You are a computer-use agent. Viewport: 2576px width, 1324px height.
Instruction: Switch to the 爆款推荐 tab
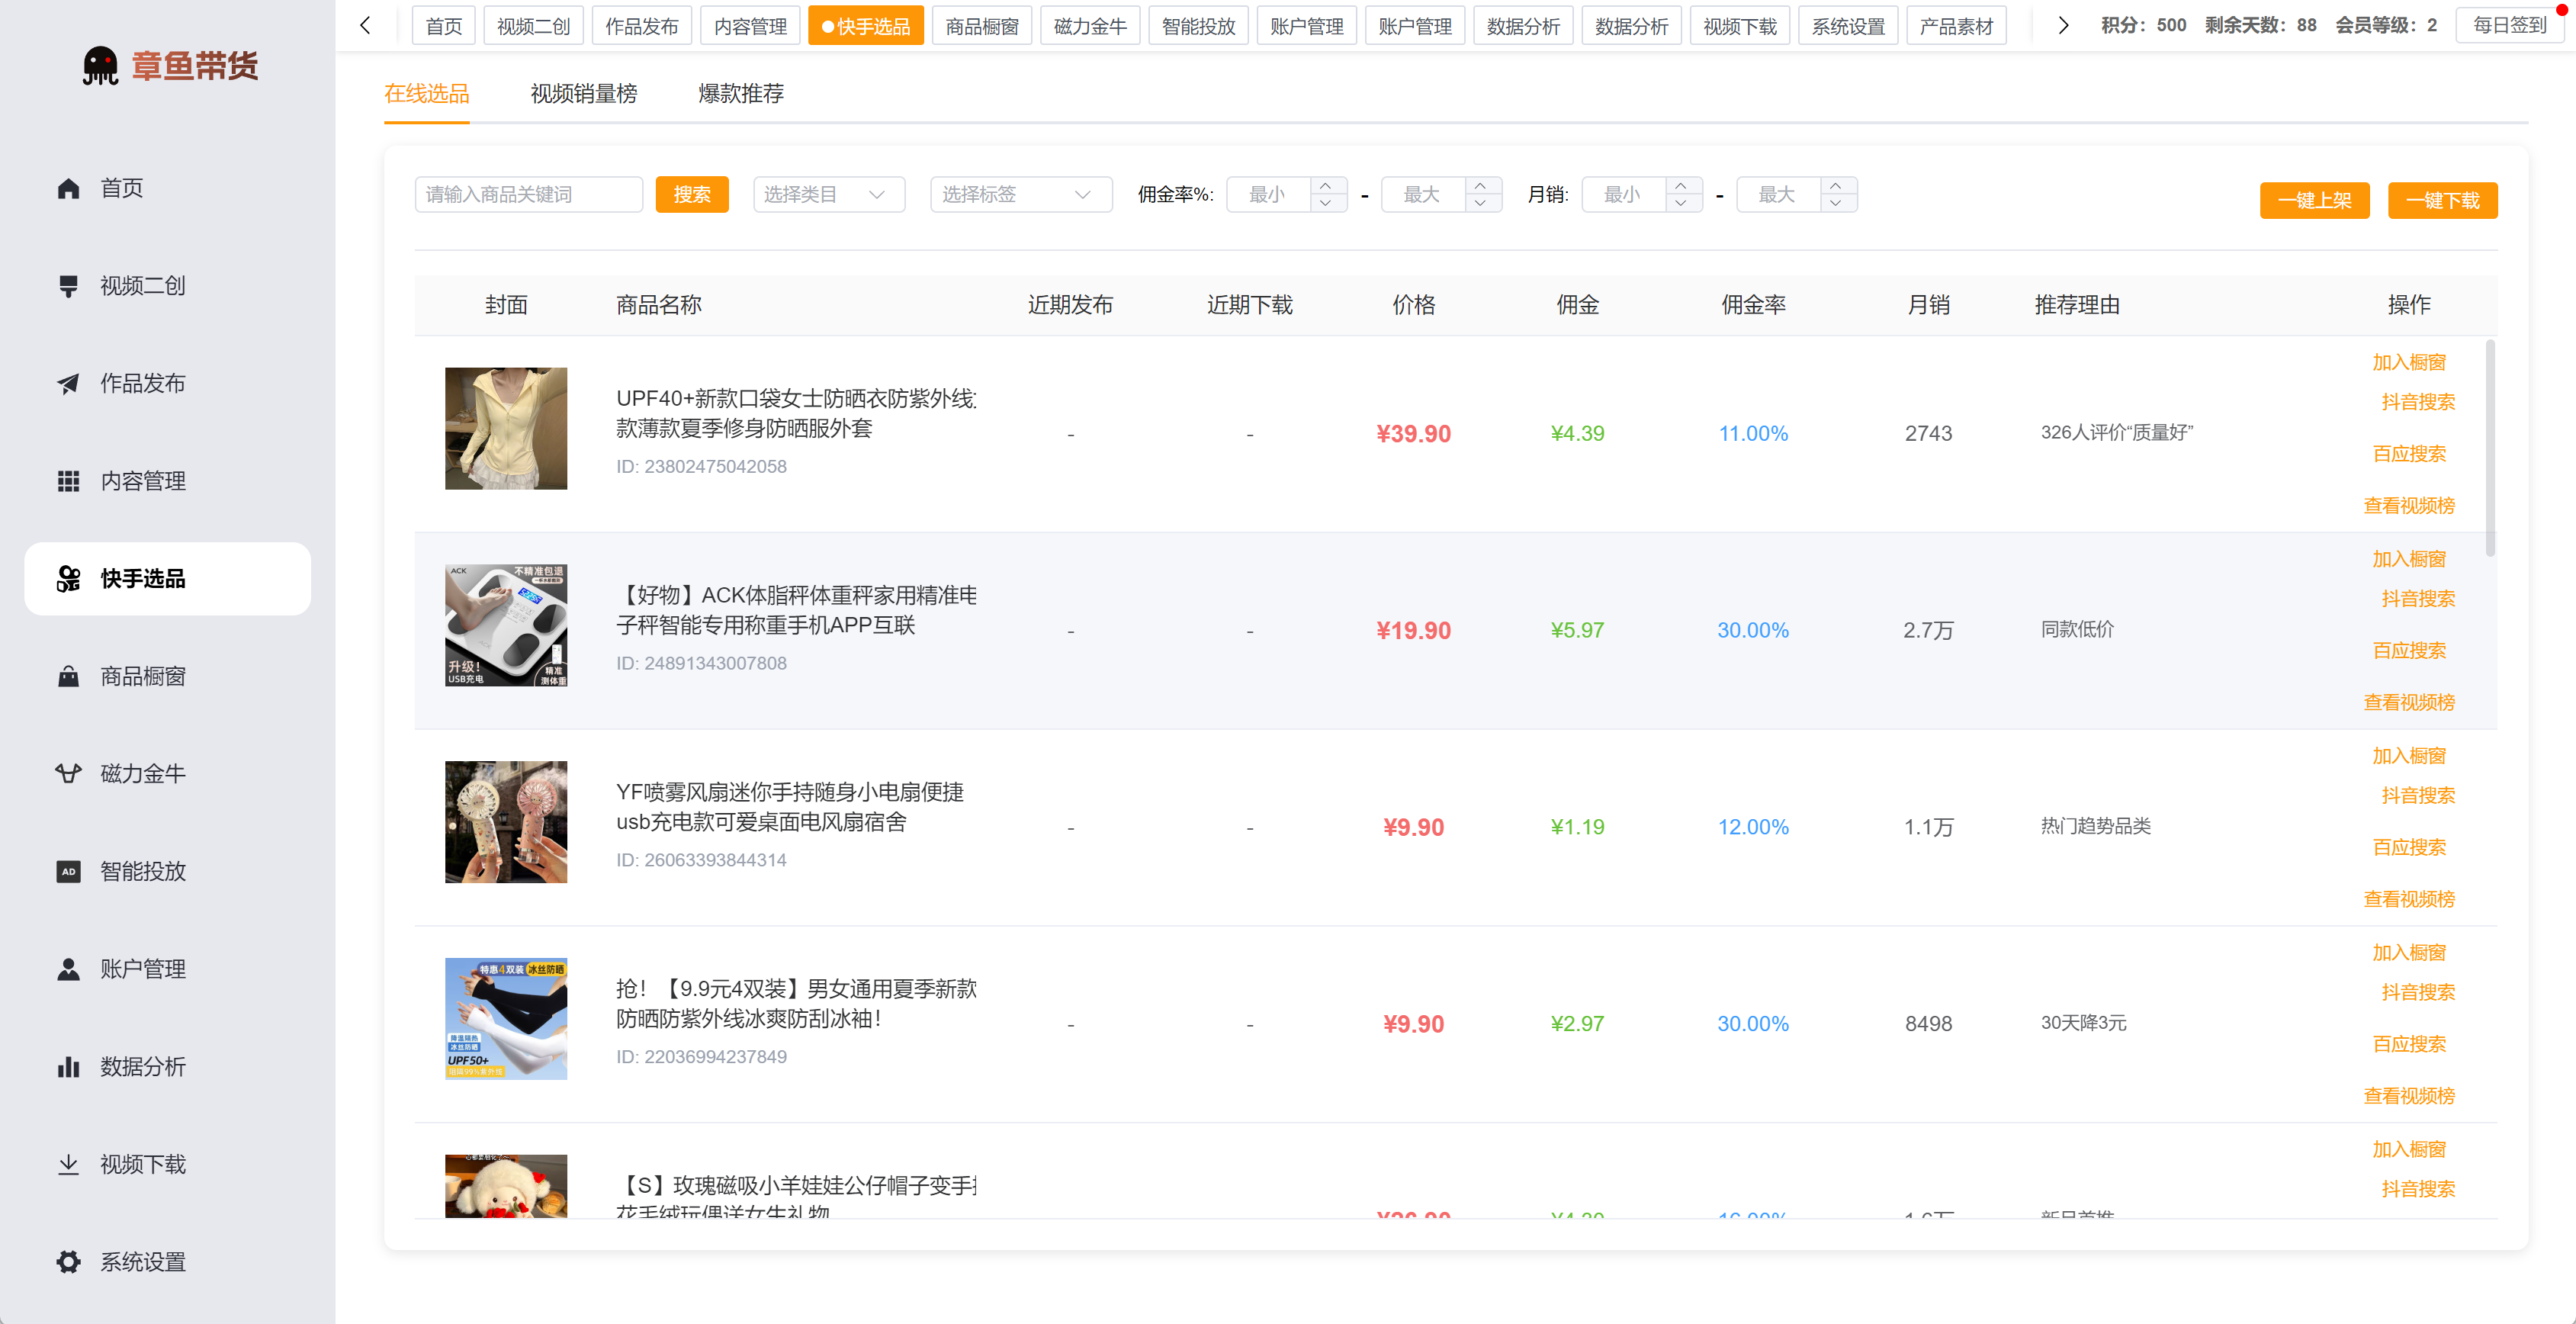[x=741, y=94]
